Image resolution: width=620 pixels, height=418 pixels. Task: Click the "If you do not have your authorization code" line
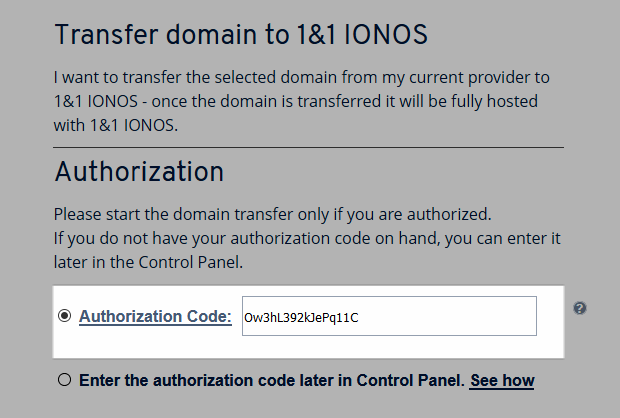point(303,240)
